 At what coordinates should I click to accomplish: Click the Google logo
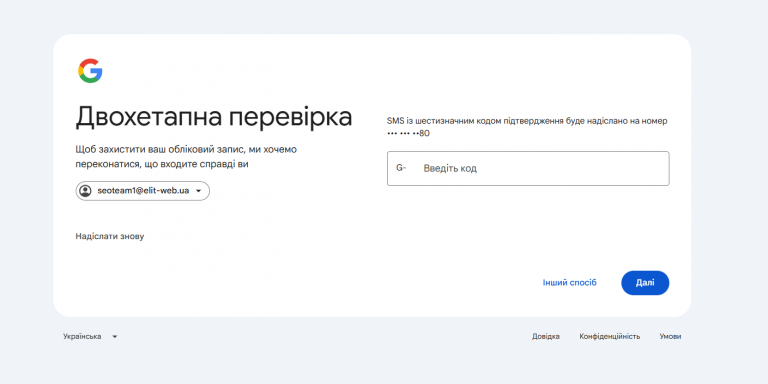[x=90, y=71]
